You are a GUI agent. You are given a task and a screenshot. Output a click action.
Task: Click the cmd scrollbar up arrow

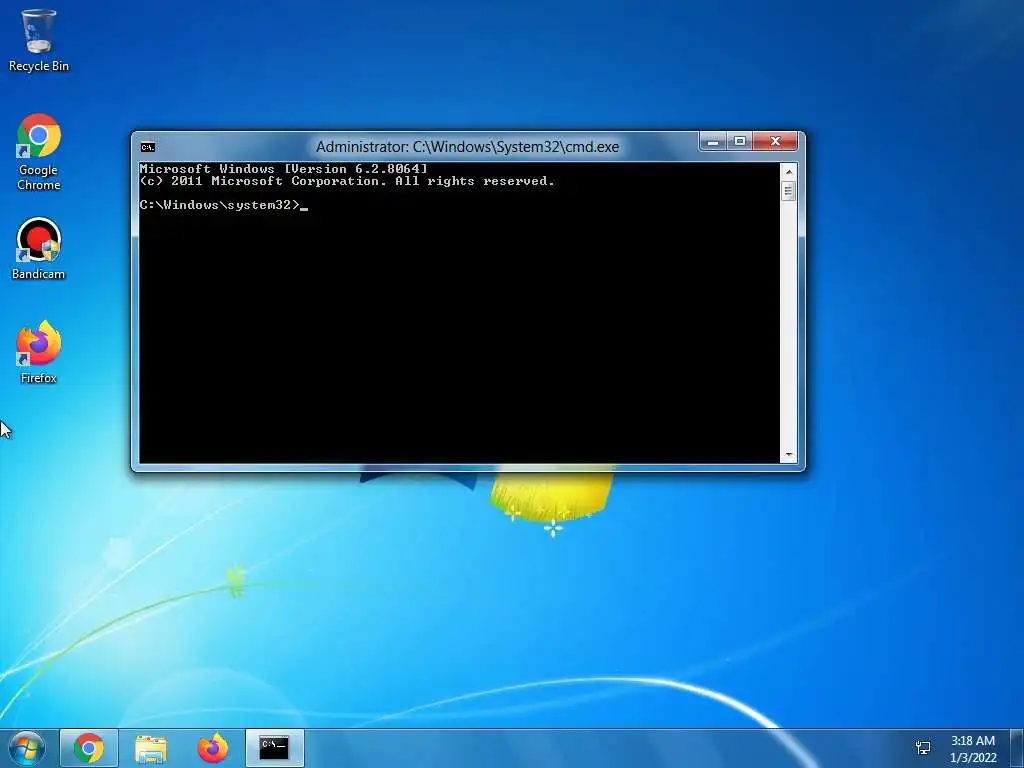pyautogui.click(x=789, y=172)
